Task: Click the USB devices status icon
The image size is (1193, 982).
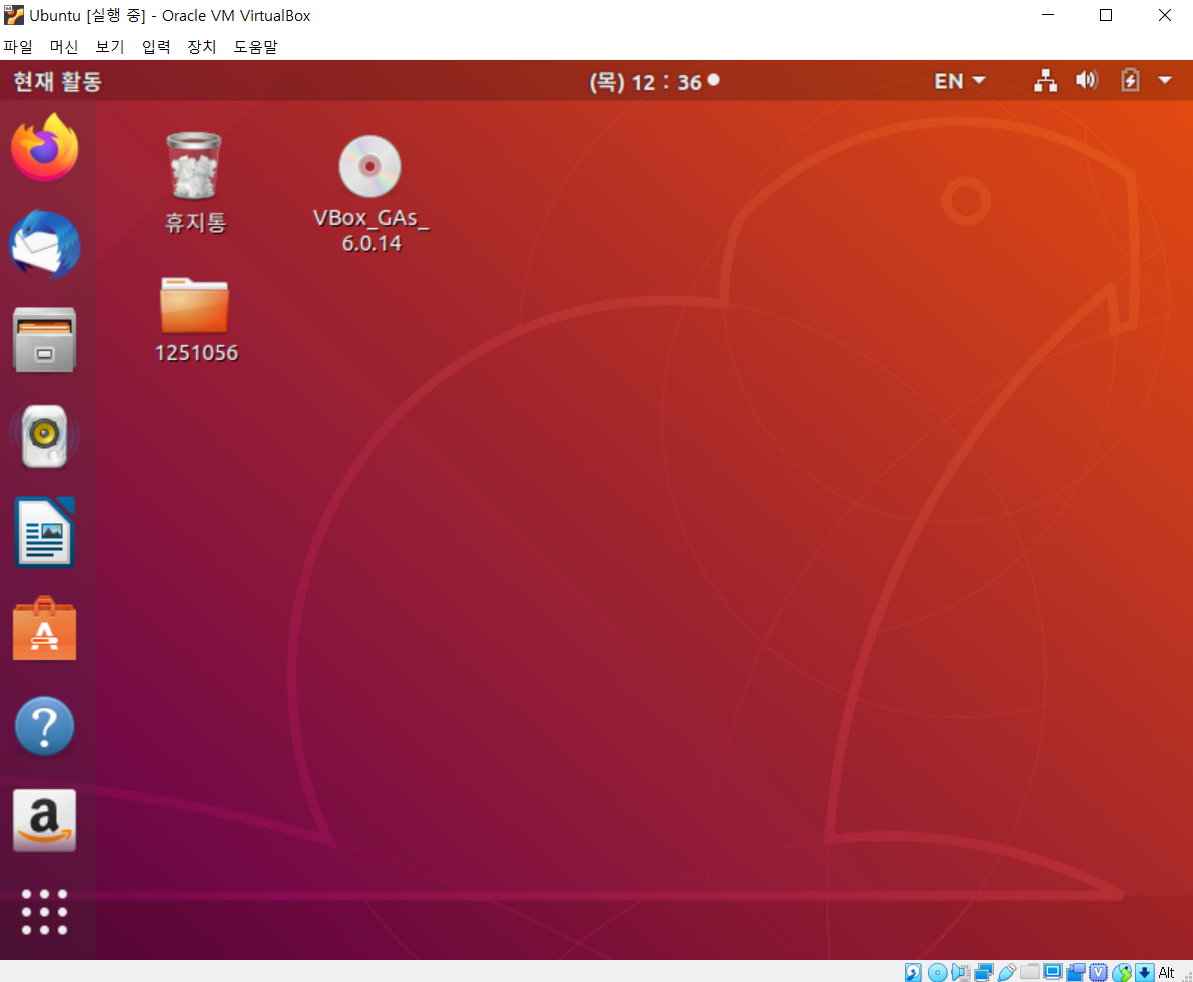Action: click(x=1007, y=971)
